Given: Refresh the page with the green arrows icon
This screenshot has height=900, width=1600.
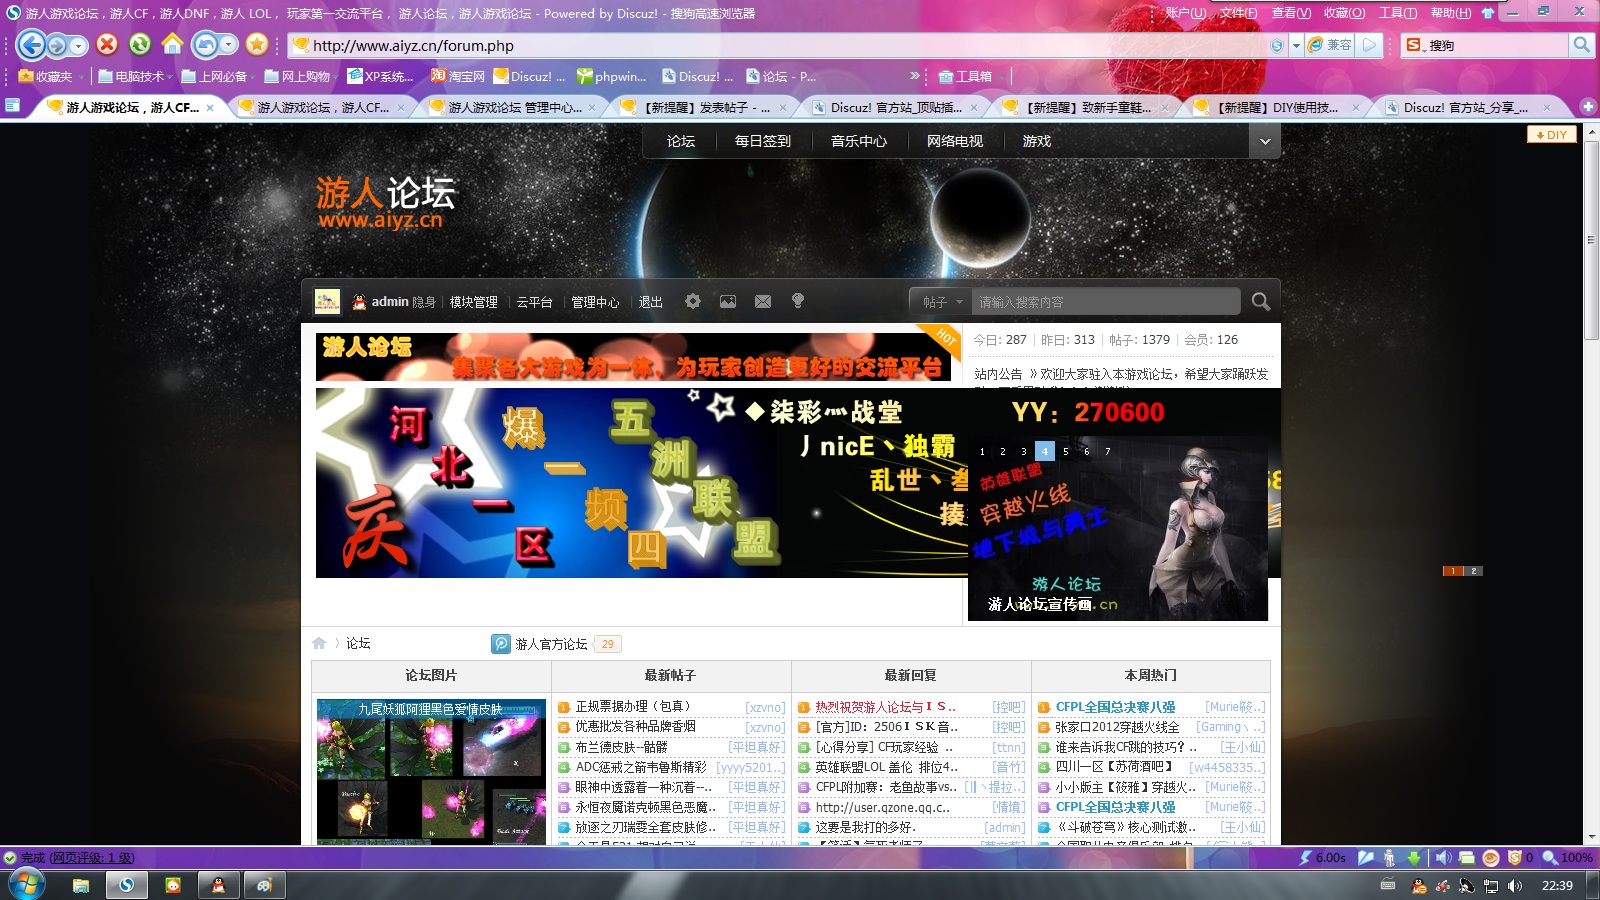Looking at the screenshot, I should tap(139, 44).
